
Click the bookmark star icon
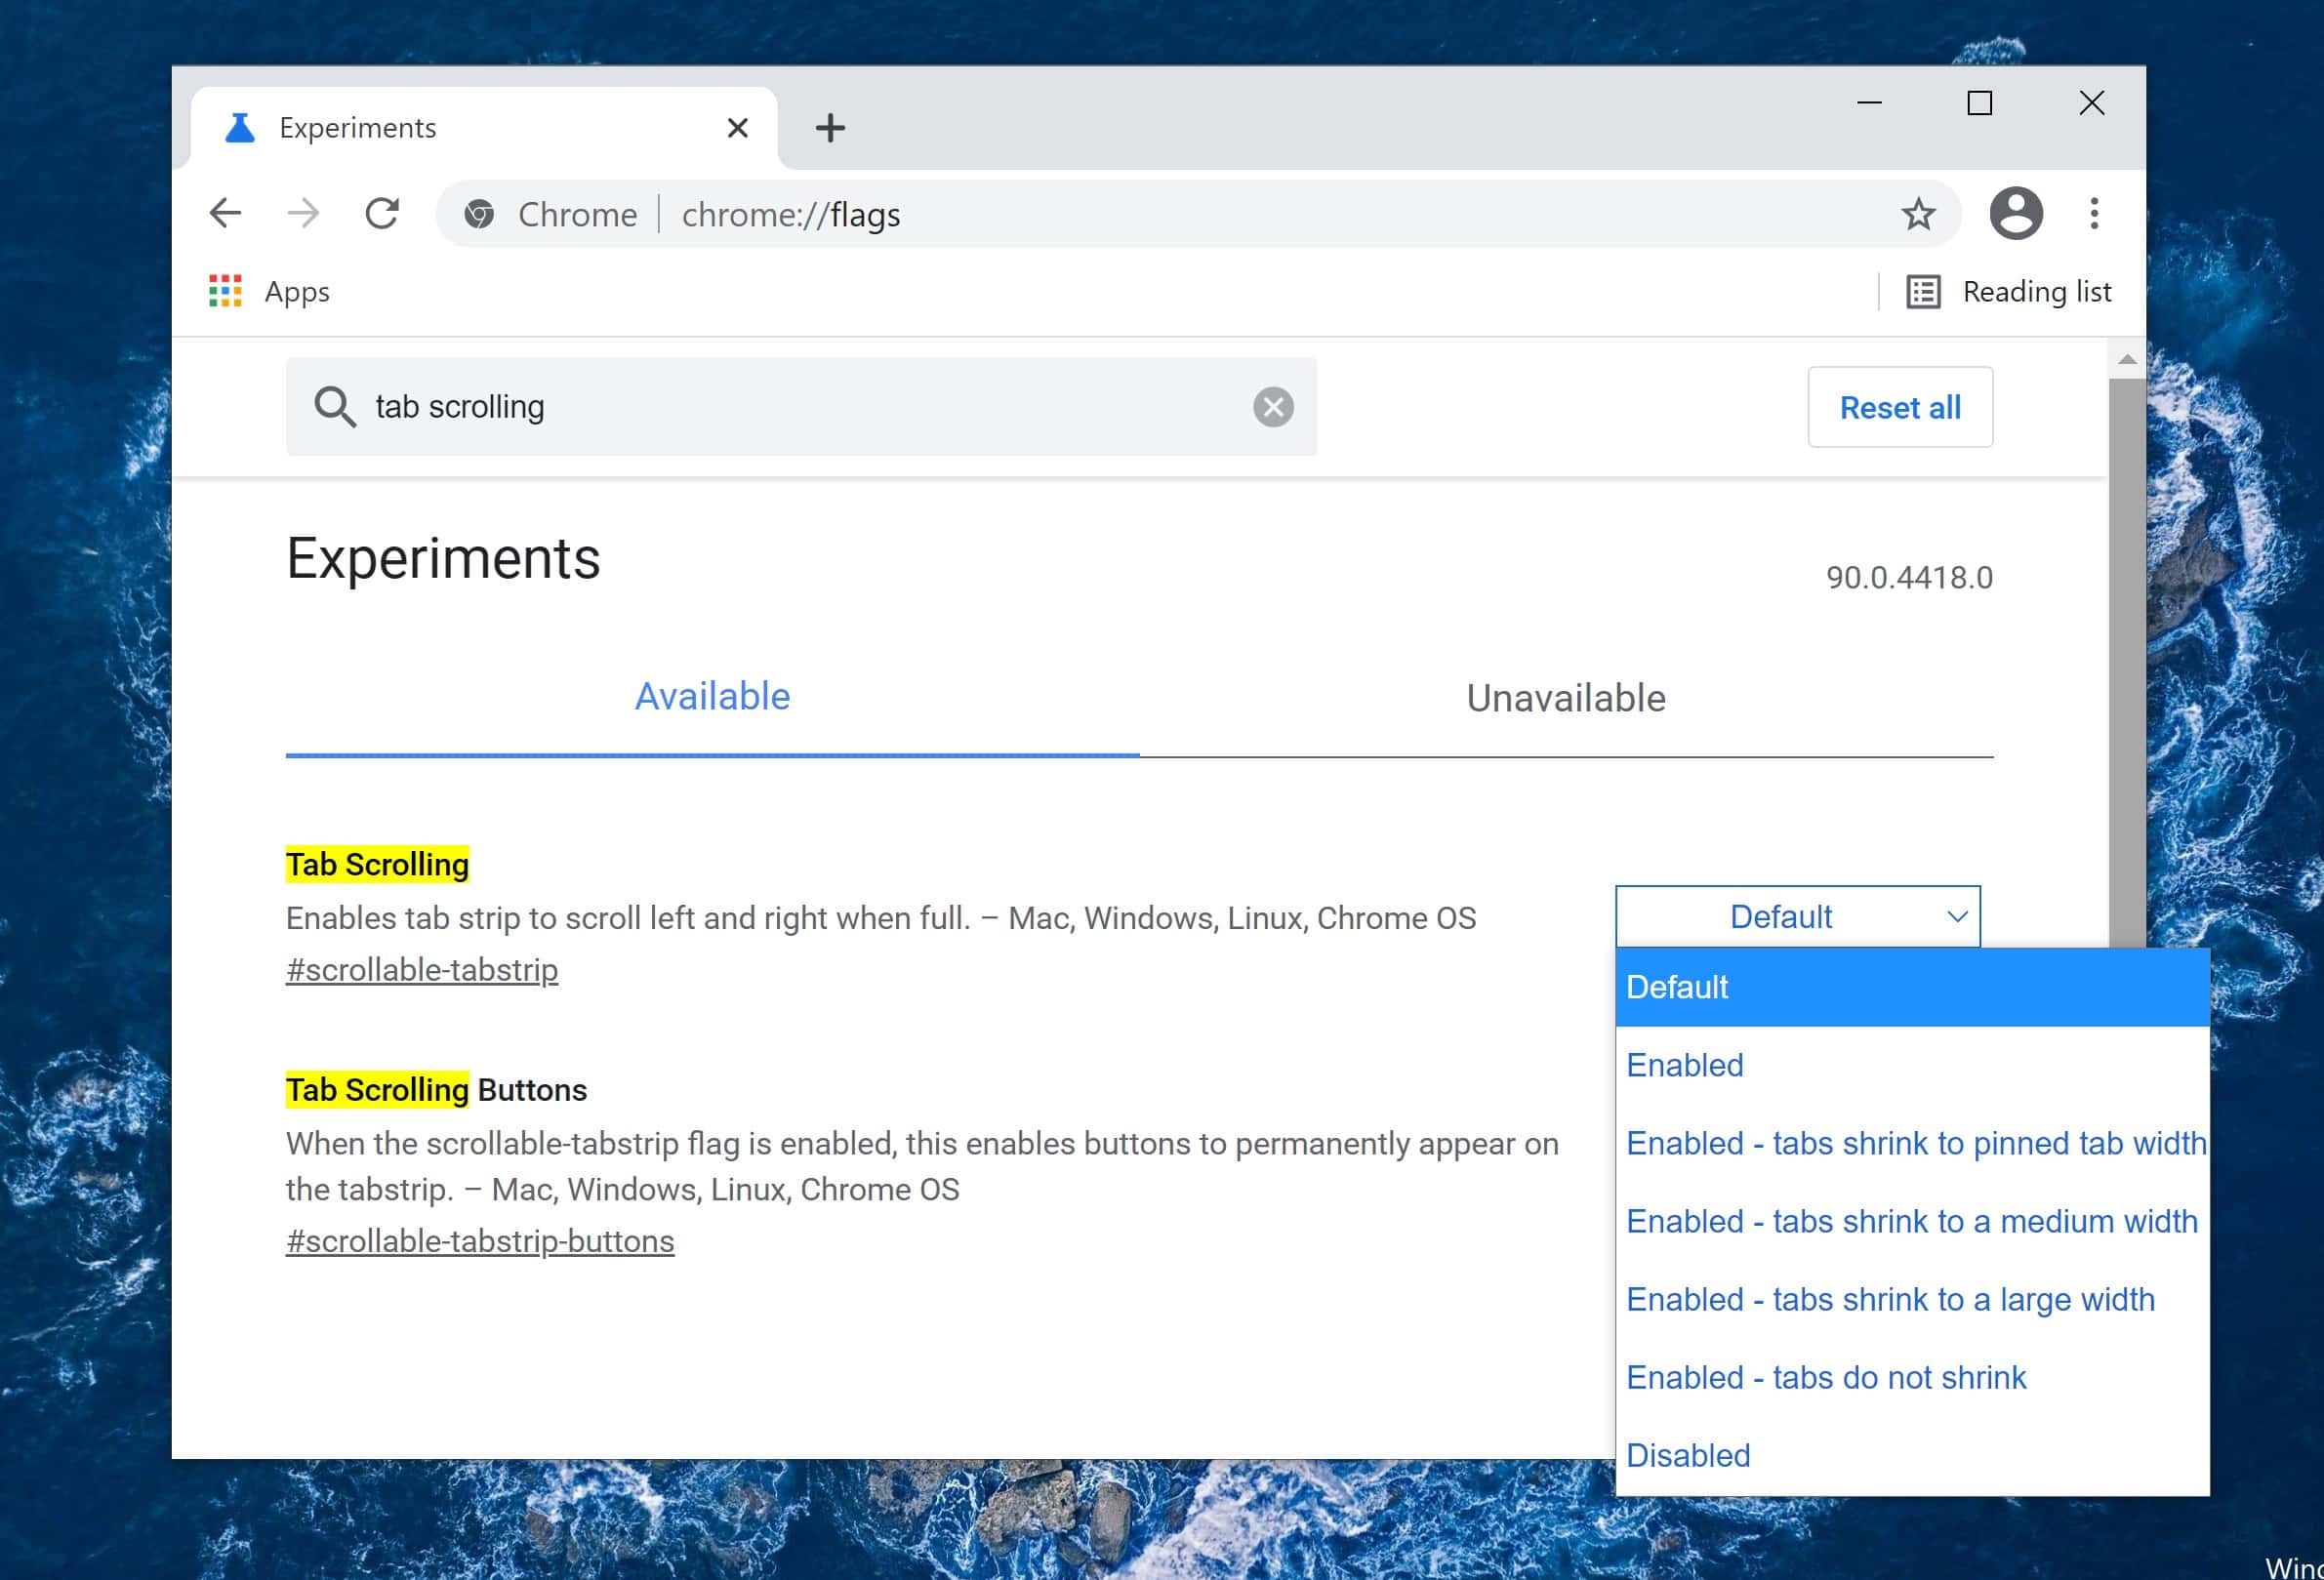[x=1918, y=212]
